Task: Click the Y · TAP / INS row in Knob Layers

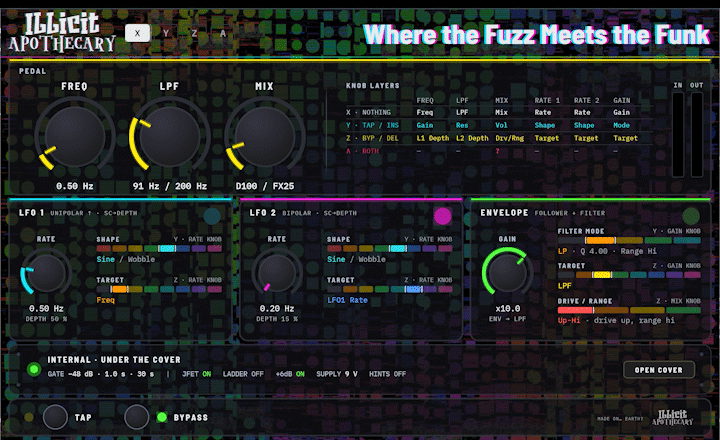Action: tap(499, 125)
